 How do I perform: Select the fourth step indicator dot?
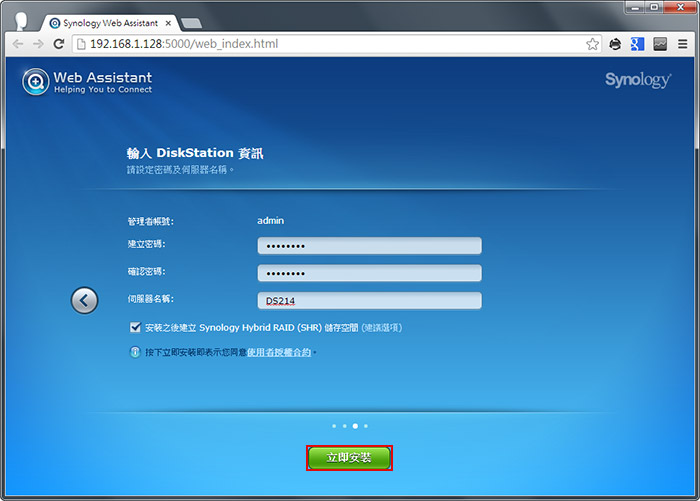pyautogui.click(x=366, y=426)
